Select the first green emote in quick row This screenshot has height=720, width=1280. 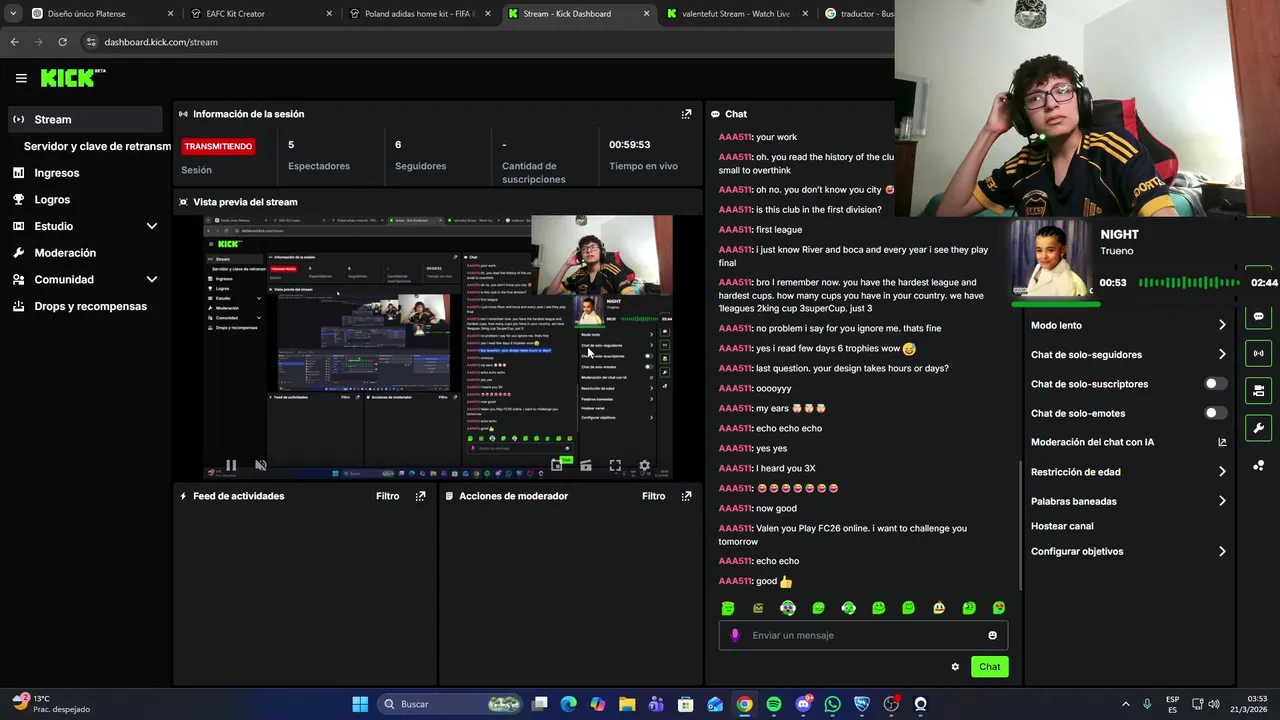[x=728, y=608]
